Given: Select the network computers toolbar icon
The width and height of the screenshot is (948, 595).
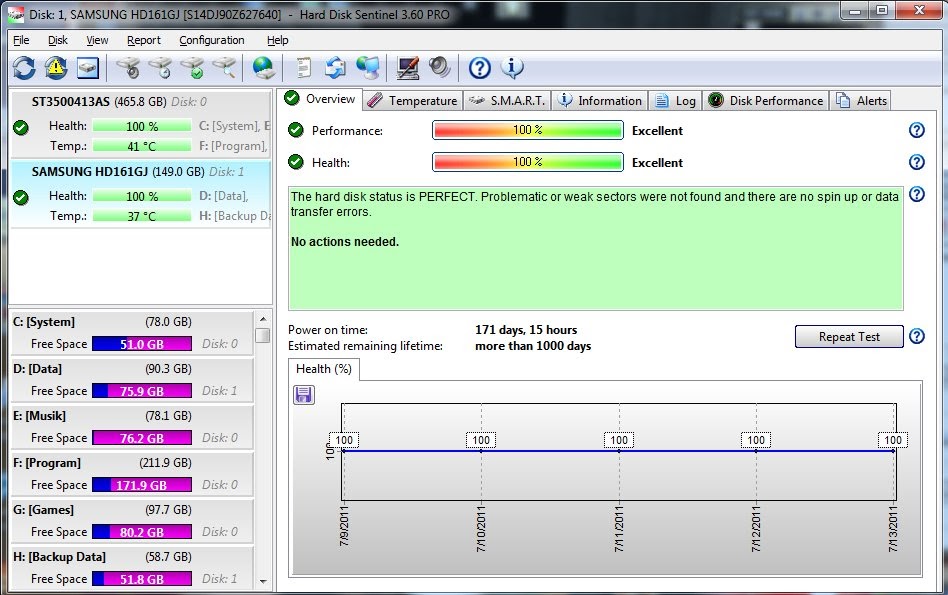Looking at the screenshot, I should 368,67.
